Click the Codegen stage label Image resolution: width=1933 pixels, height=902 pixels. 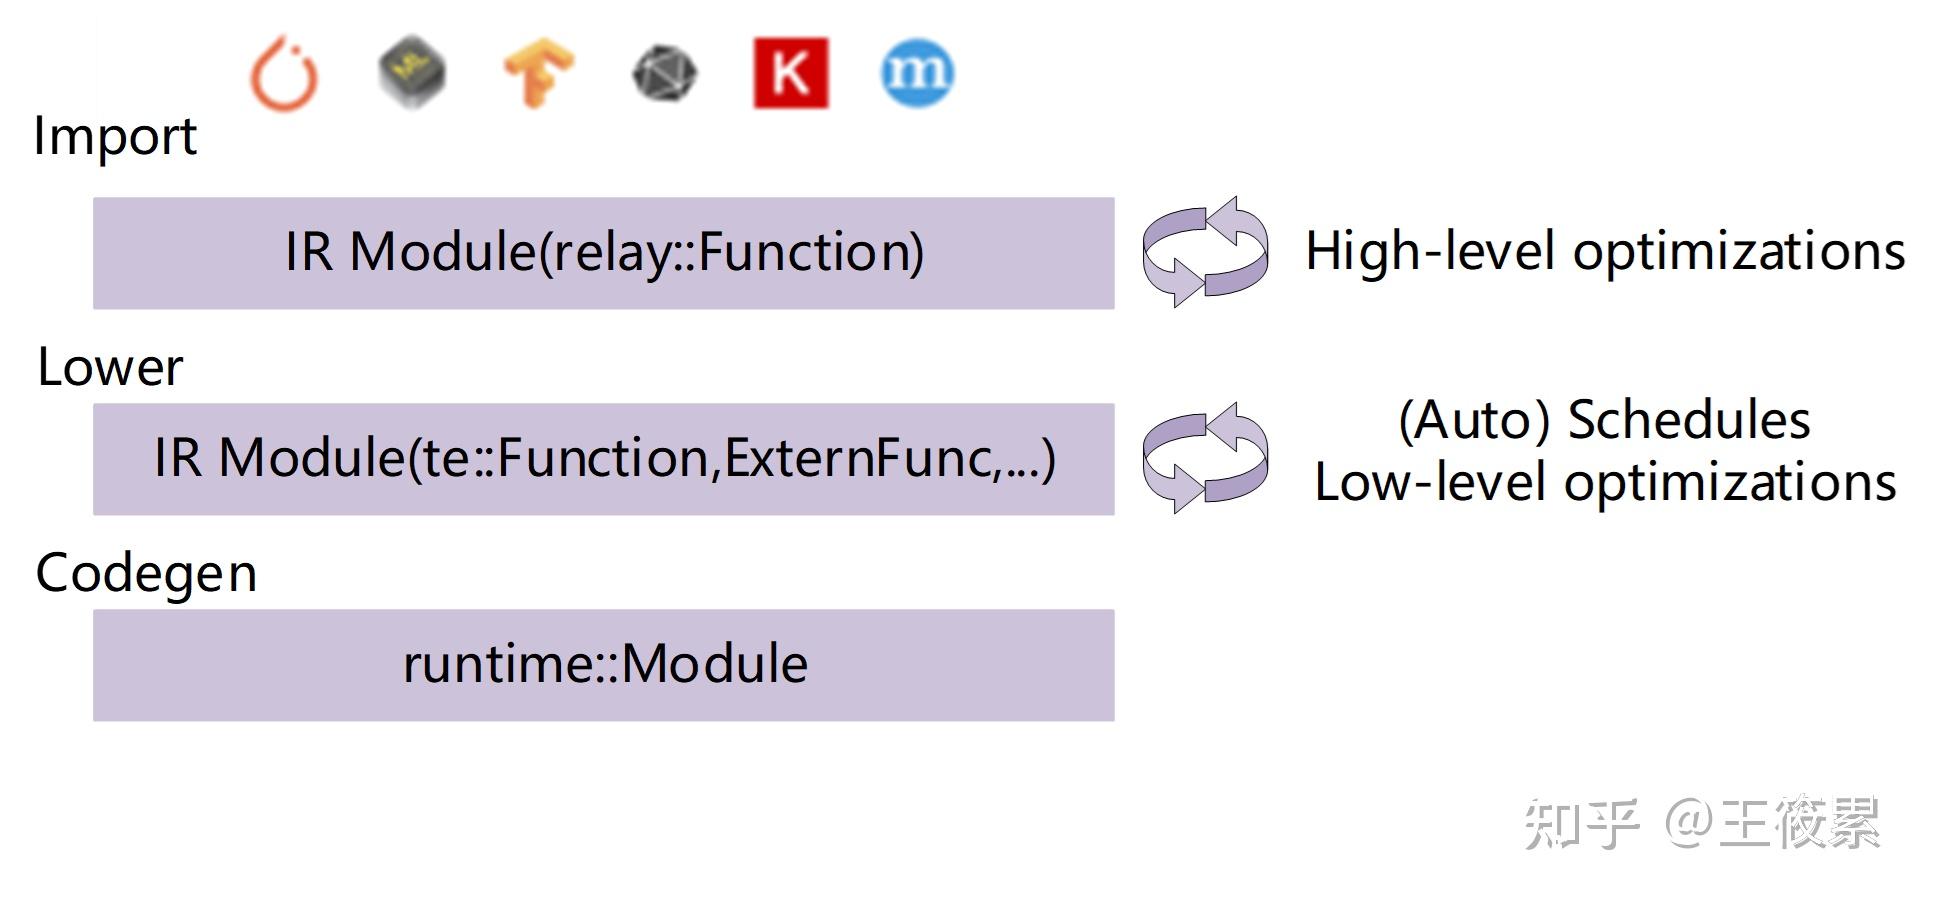click(146, 574)
